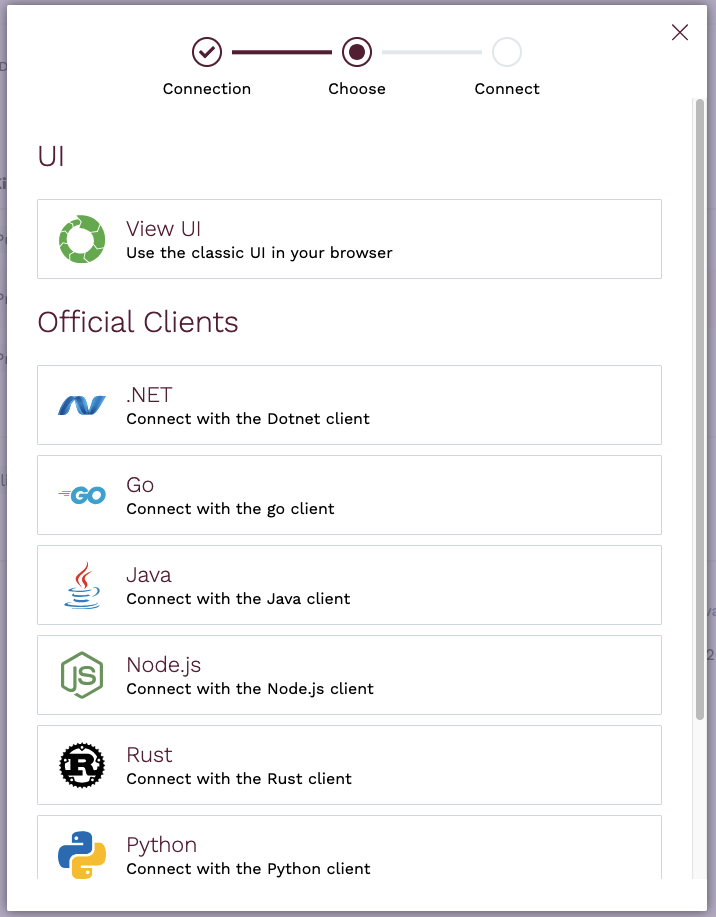Go back to the Connection step circle
The width and height of the screenshot is (716, 917).
pyautogui.click(x=207, y=51)
